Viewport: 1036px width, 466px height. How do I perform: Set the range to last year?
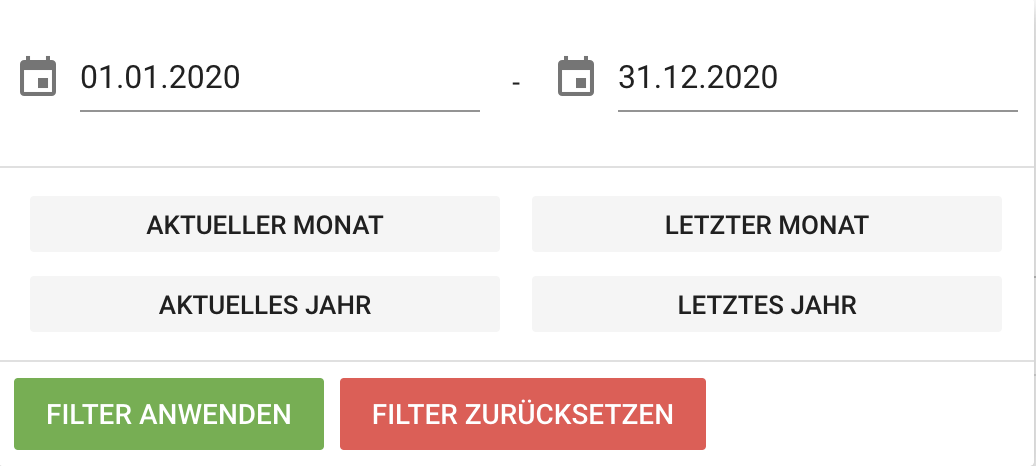pos(766,304)
